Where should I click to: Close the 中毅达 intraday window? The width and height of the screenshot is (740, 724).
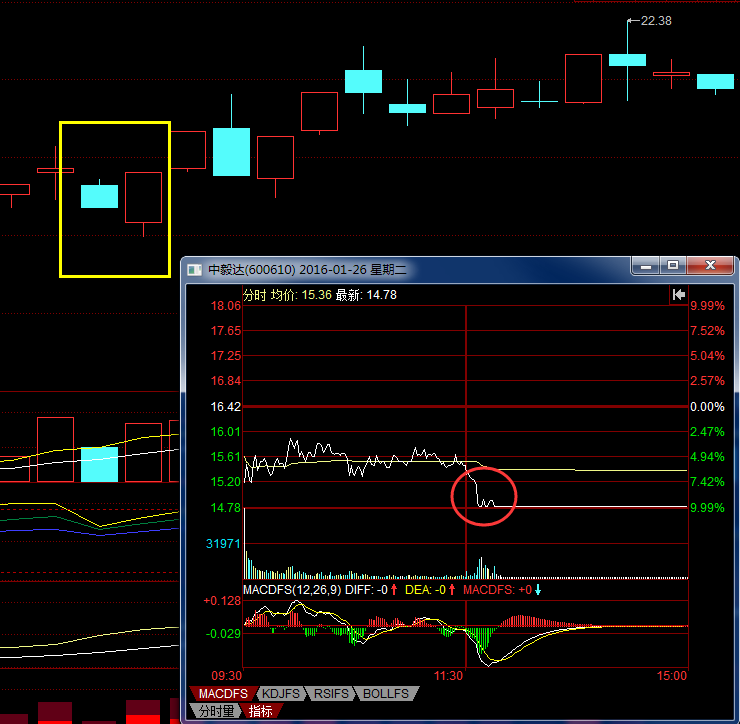710,266
